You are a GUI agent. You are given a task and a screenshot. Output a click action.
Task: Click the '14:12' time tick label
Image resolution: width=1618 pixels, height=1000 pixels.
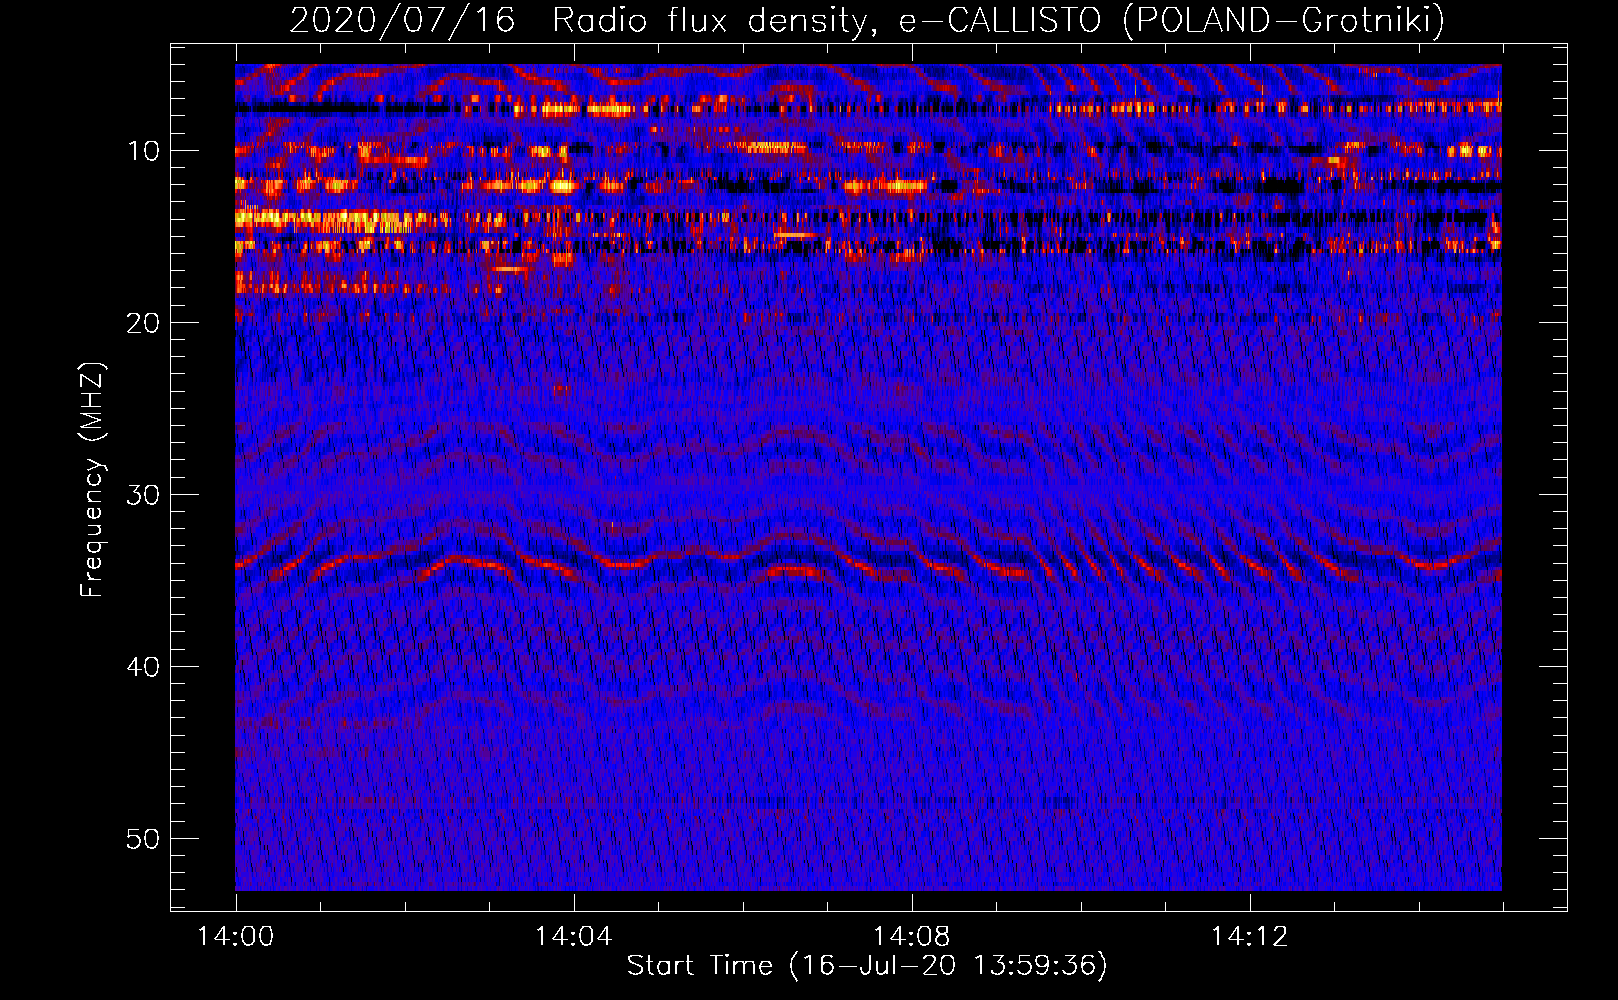(1249, 937)
